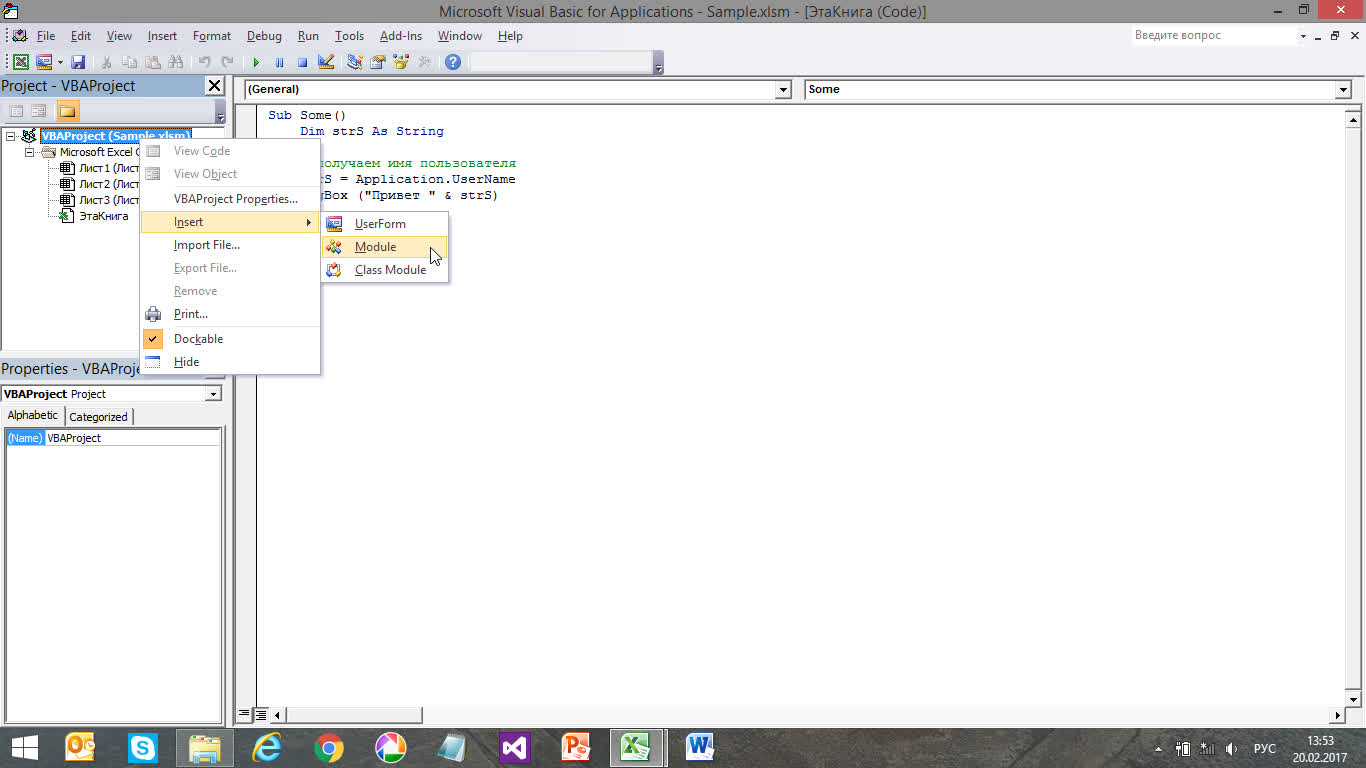
Task: Click the (Name) property value VBAProject
Action: 132,438
